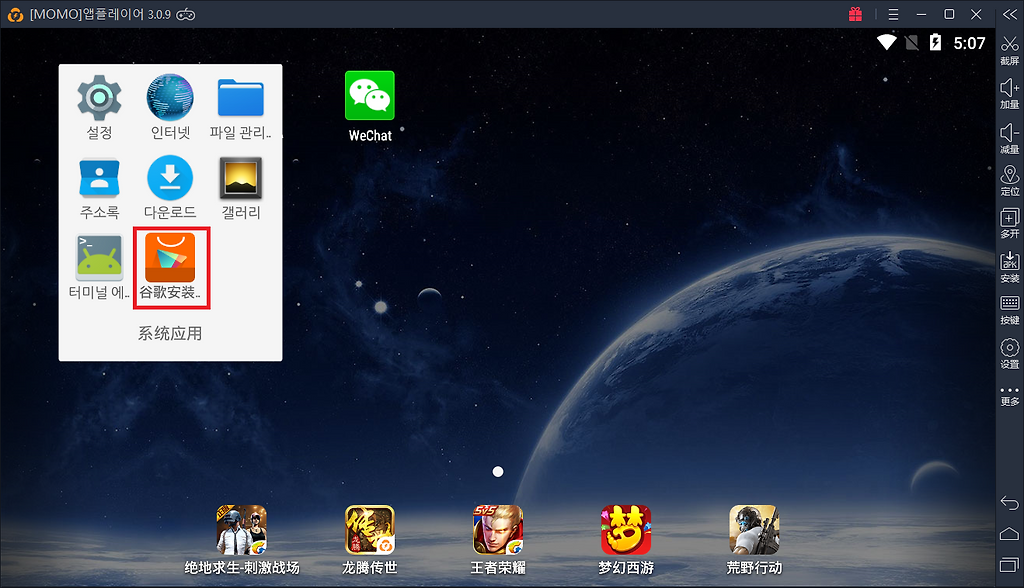
Task: Open the 주소록 contacts app
Action: point(99,179)
